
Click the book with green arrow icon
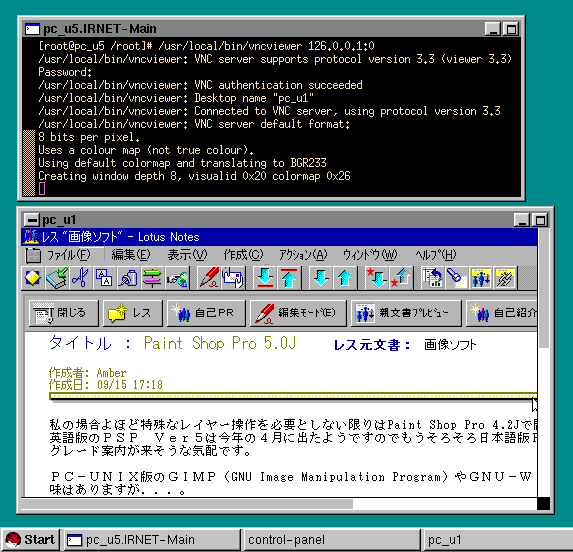(x=57, y=278)
